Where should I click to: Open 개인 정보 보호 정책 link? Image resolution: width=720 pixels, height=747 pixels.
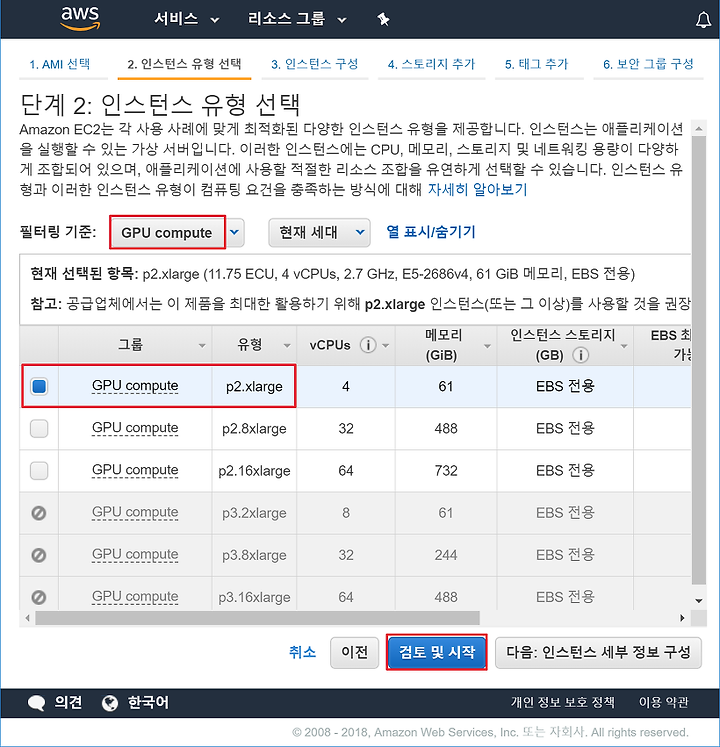coord(563,702)
